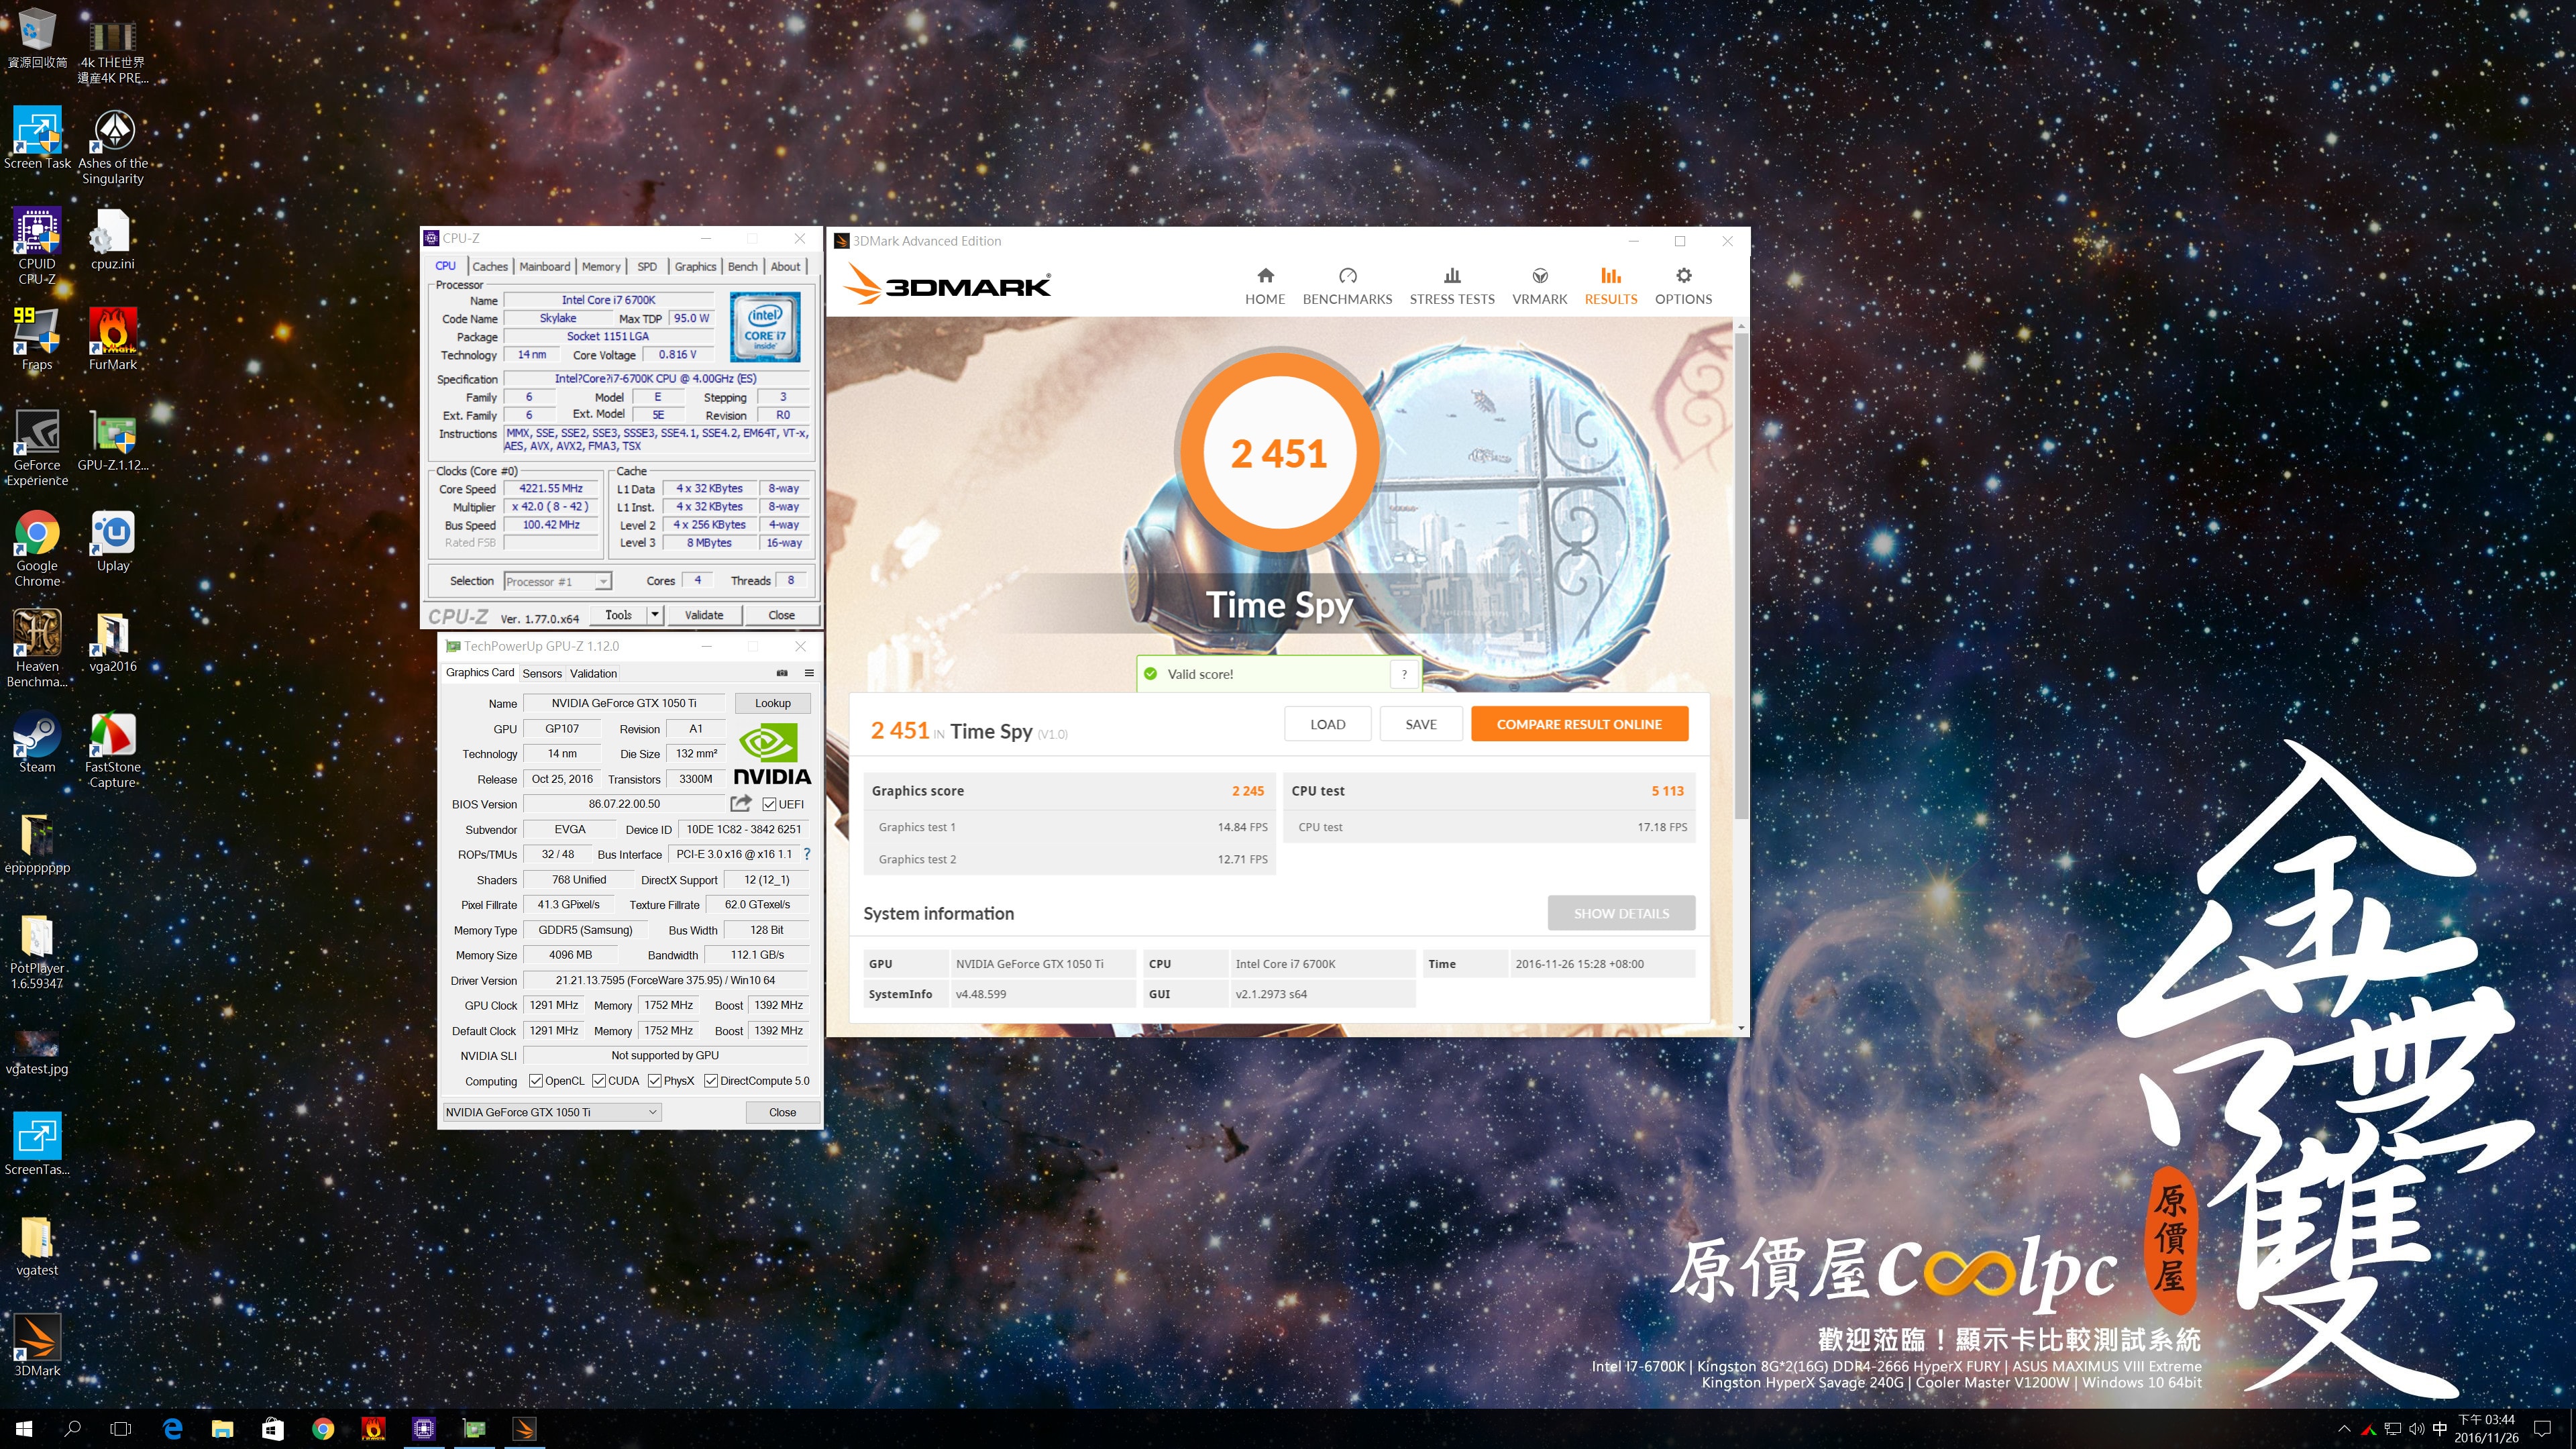2576x1449 pixels.
Task: Click the Lookup button in GPU-Z
Action: click(x=772, y=703)
